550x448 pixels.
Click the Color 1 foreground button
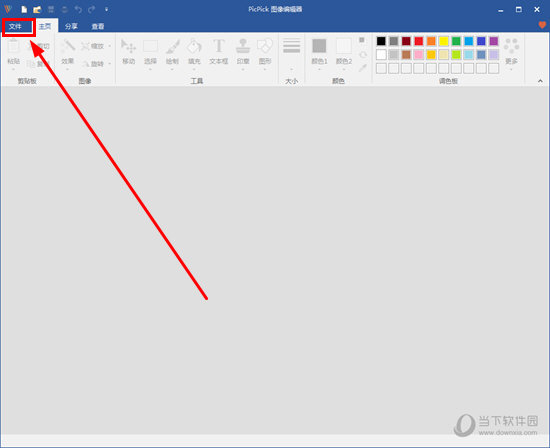(x=319, y=53)
